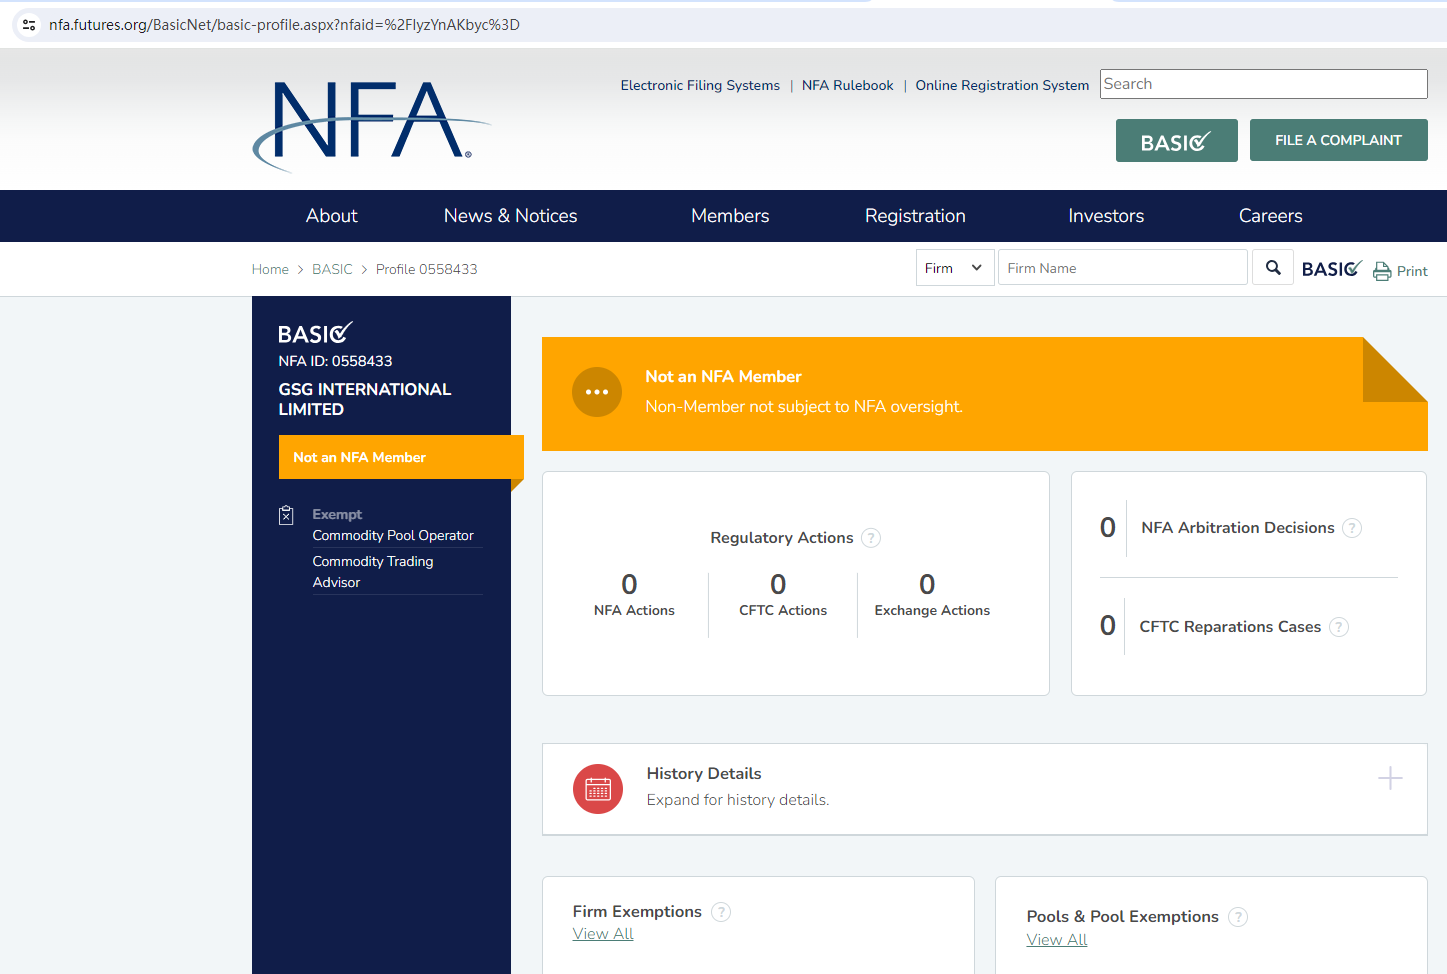
Task: Expand History Details with the plus icon
Action: click(1390, 778)
